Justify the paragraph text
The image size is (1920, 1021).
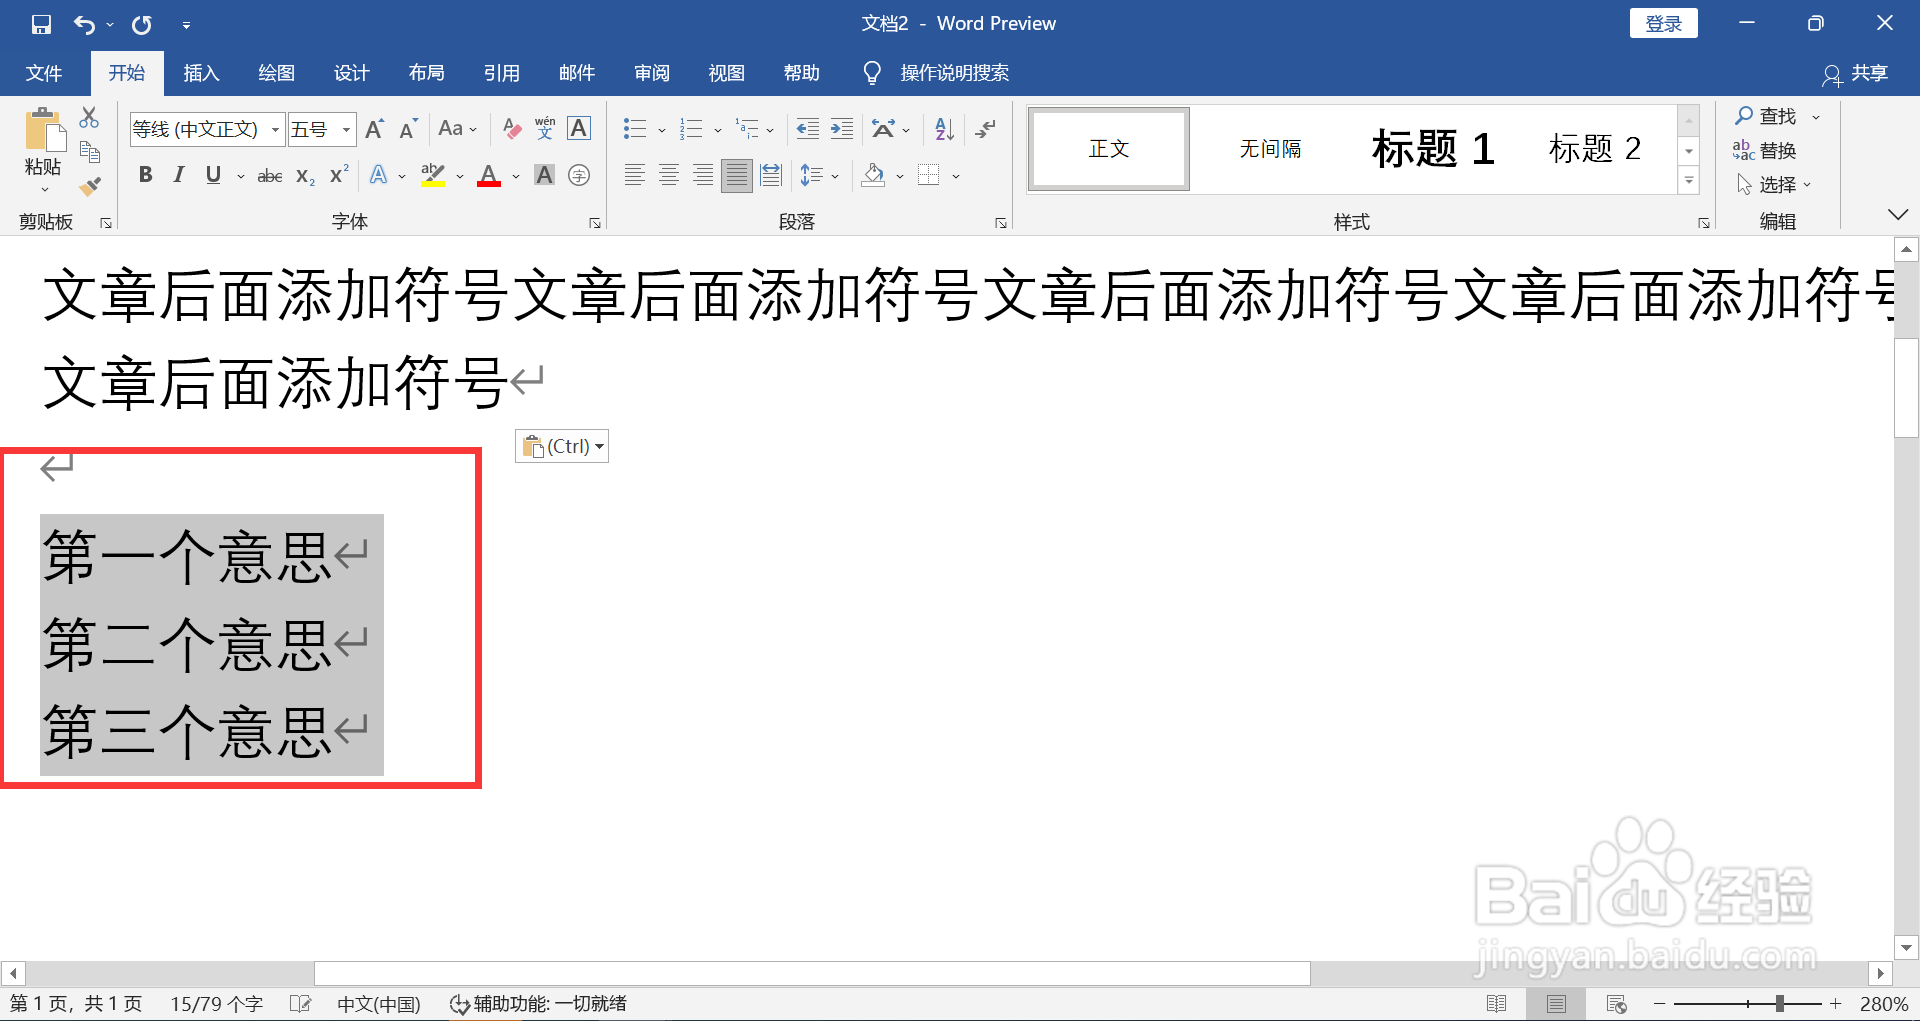click(737, 176)
